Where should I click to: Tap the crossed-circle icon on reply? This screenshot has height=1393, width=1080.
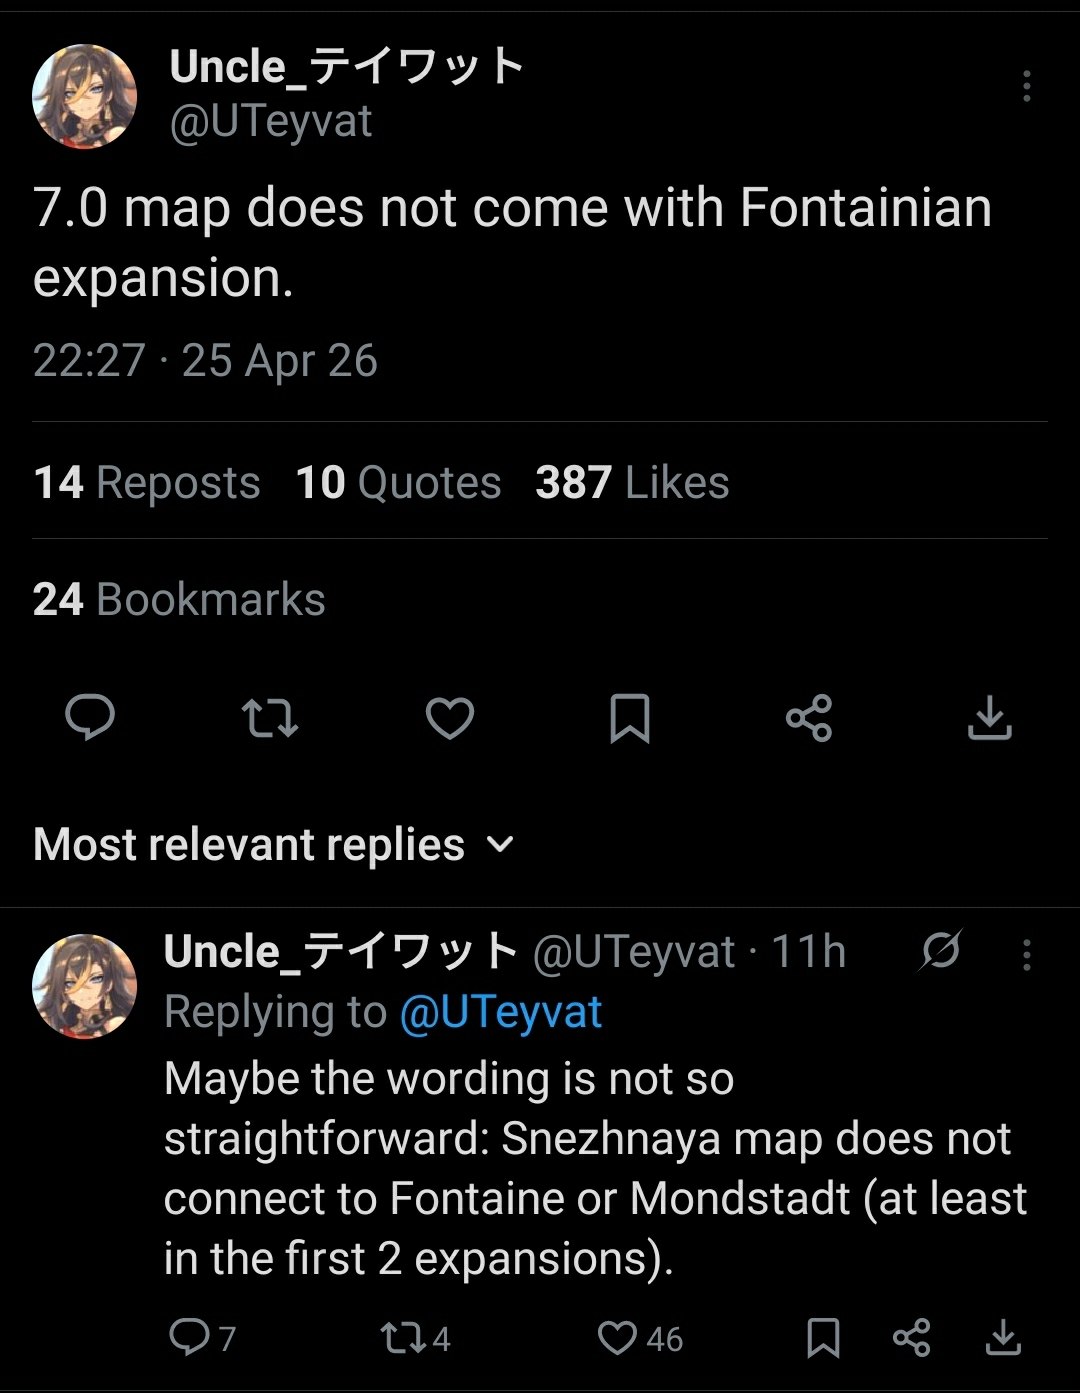(940, 951)
